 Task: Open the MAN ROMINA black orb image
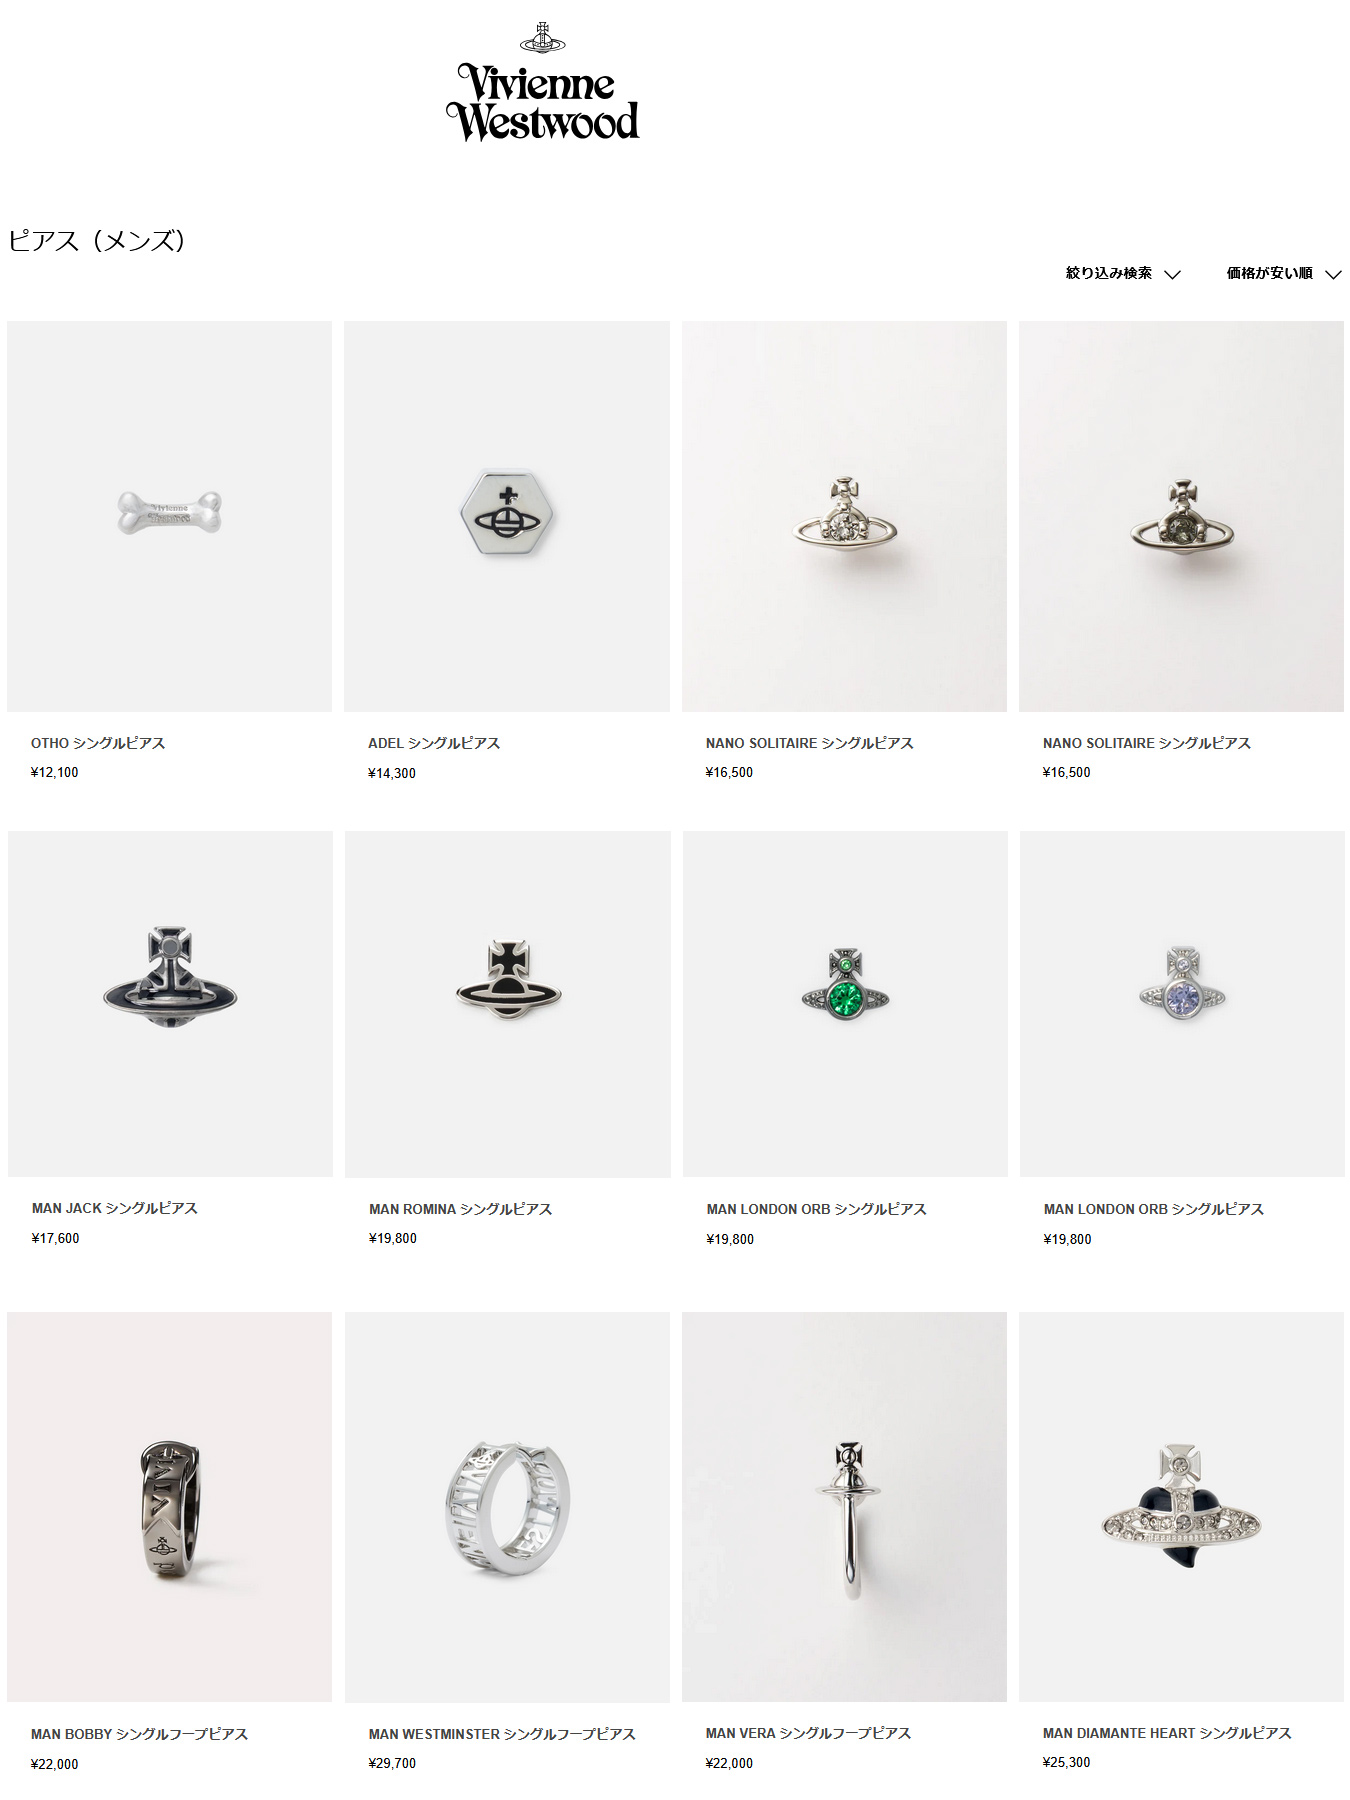(508, 1004)
